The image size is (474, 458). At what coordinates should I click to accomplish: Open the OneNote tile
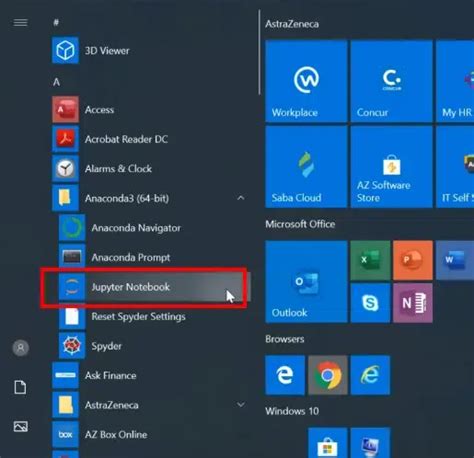[413, 303]
